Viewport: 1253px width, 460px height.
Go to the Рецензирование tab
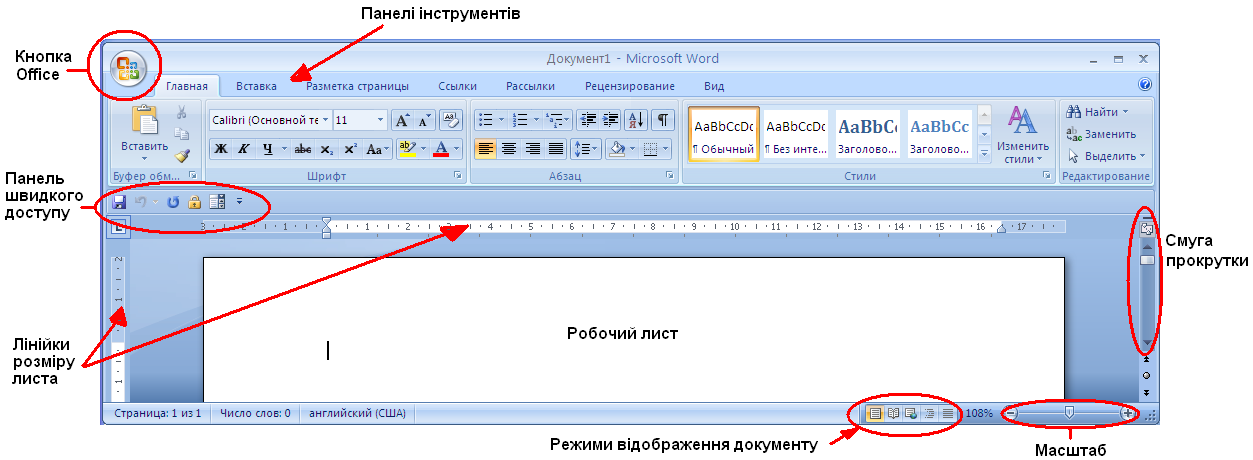coord(630,86)
